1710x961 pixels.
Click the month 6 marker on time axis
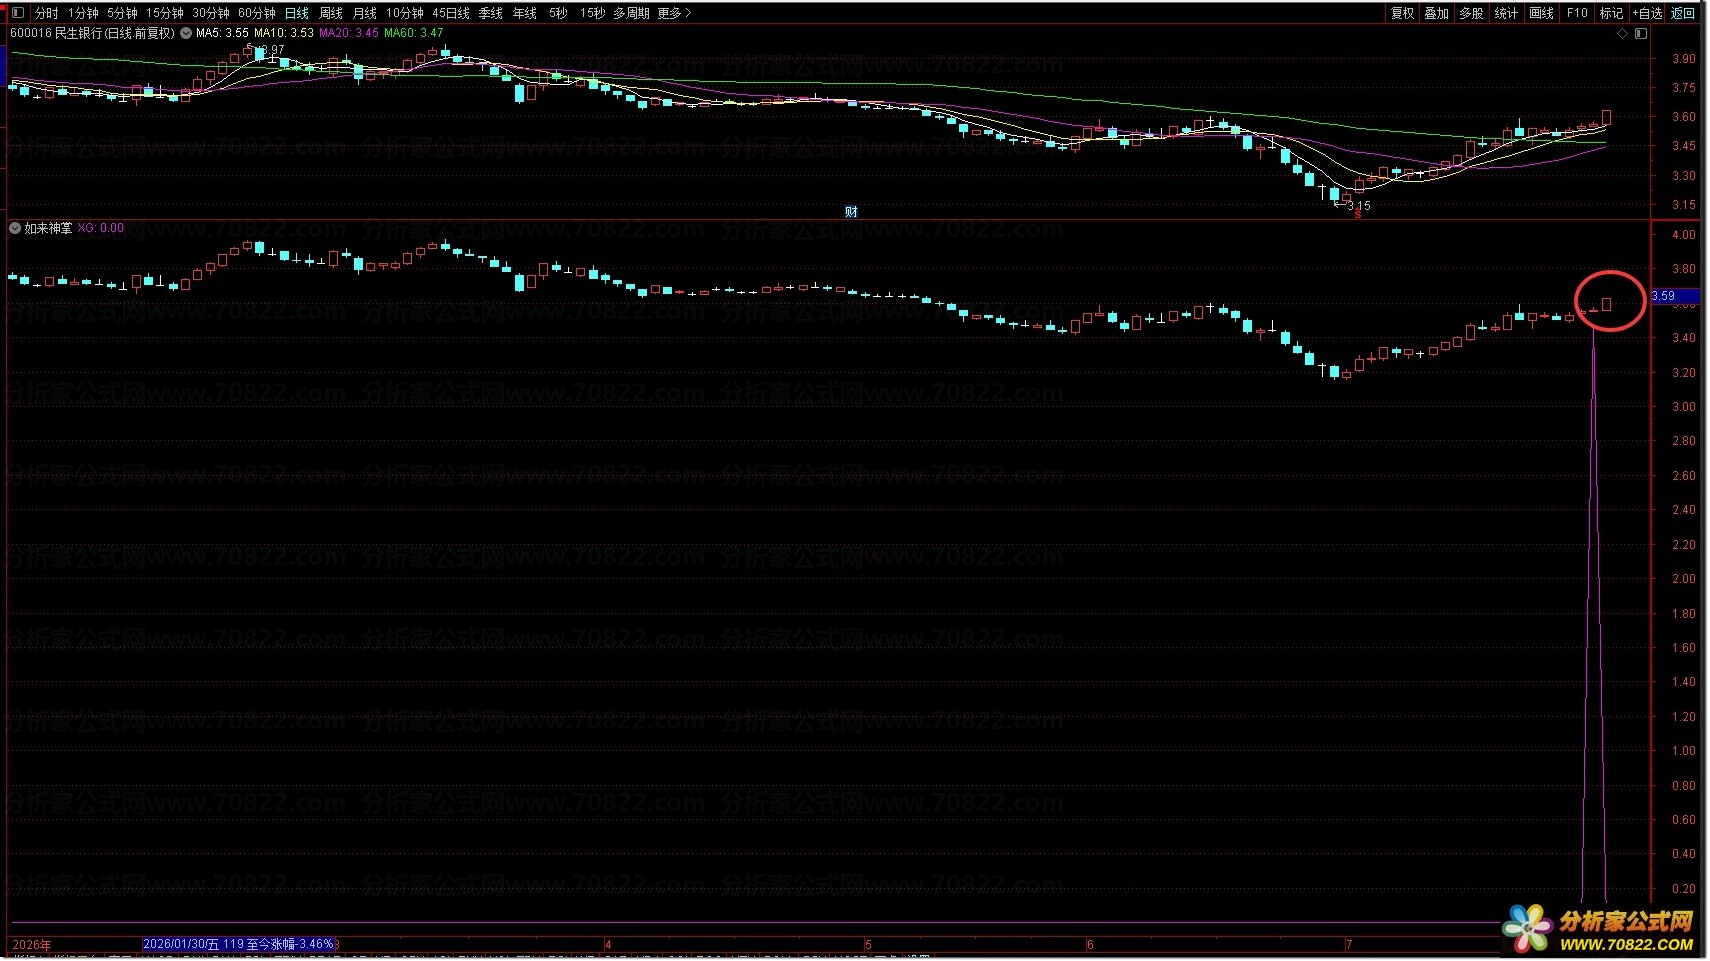(1090, 945)
